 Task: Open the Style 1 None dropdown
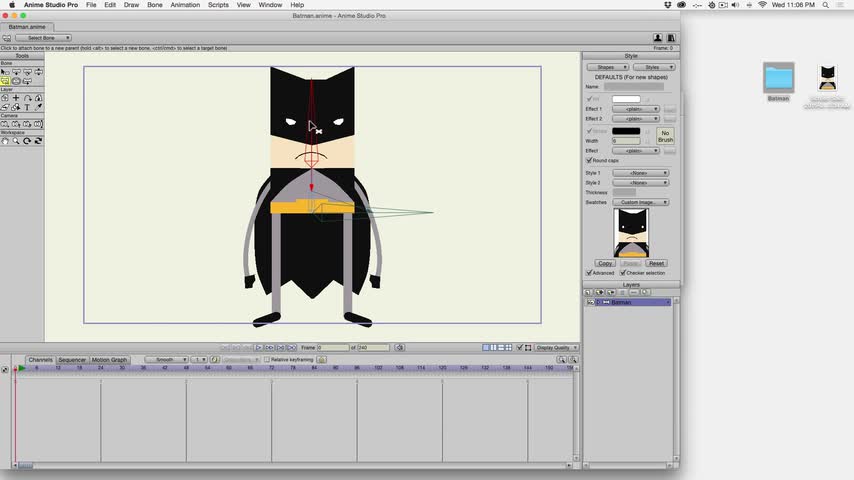[640, 173]
